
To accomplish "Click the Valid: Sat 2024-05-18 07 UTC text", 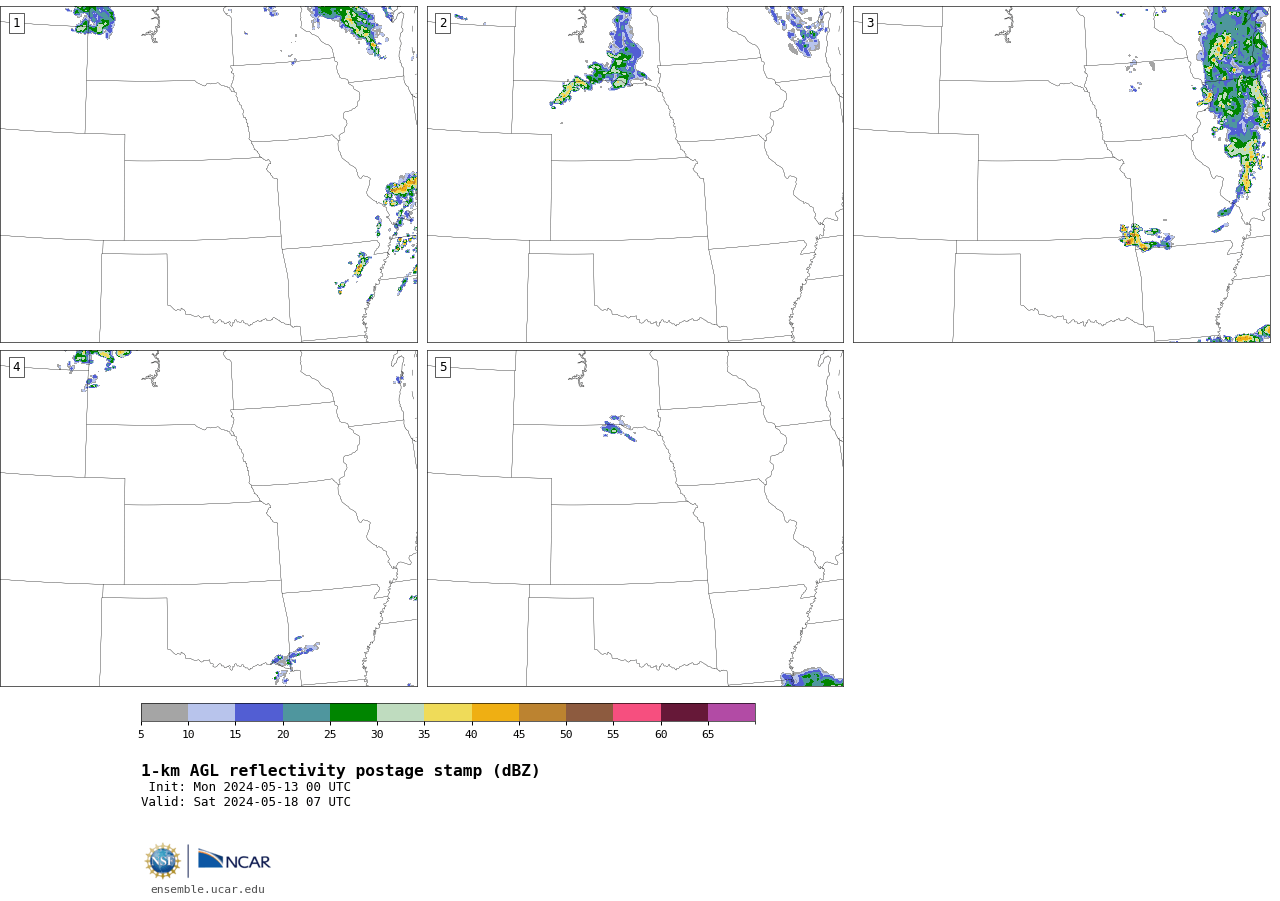I will (246, 802).
